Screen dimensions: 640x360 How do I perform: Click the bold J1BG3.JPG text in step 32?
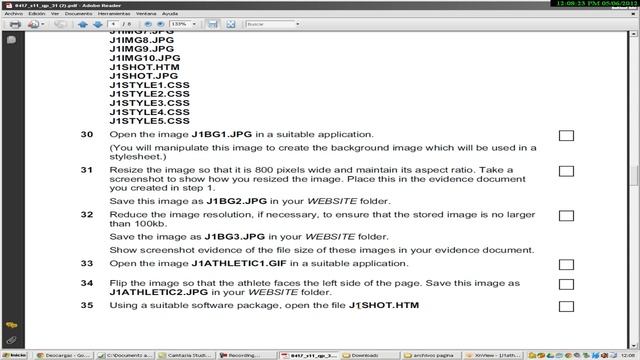pos(235,237)
